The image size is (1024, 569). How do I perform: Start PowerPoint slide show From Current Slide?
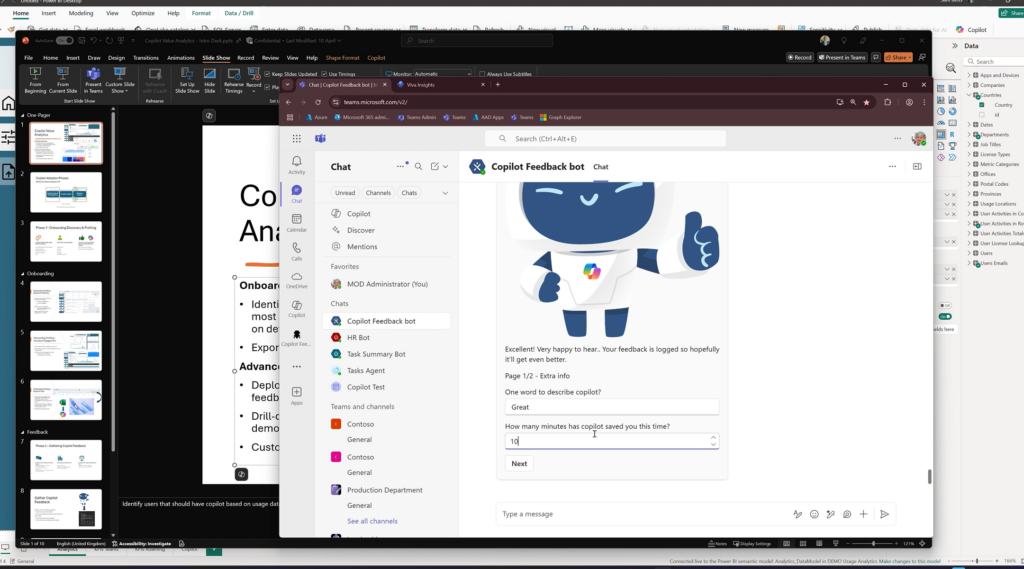pyautogui.click(x=63, y=80)
